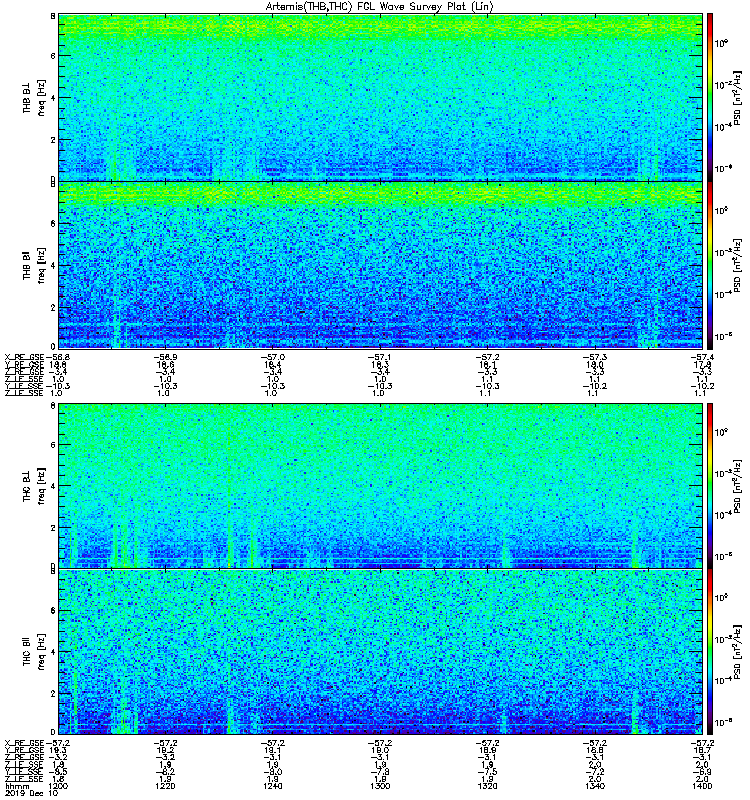Click the Artemis FGL Wave Survey Plot title
The height and width of the screenshot is (800, 750).
point(379,7)
